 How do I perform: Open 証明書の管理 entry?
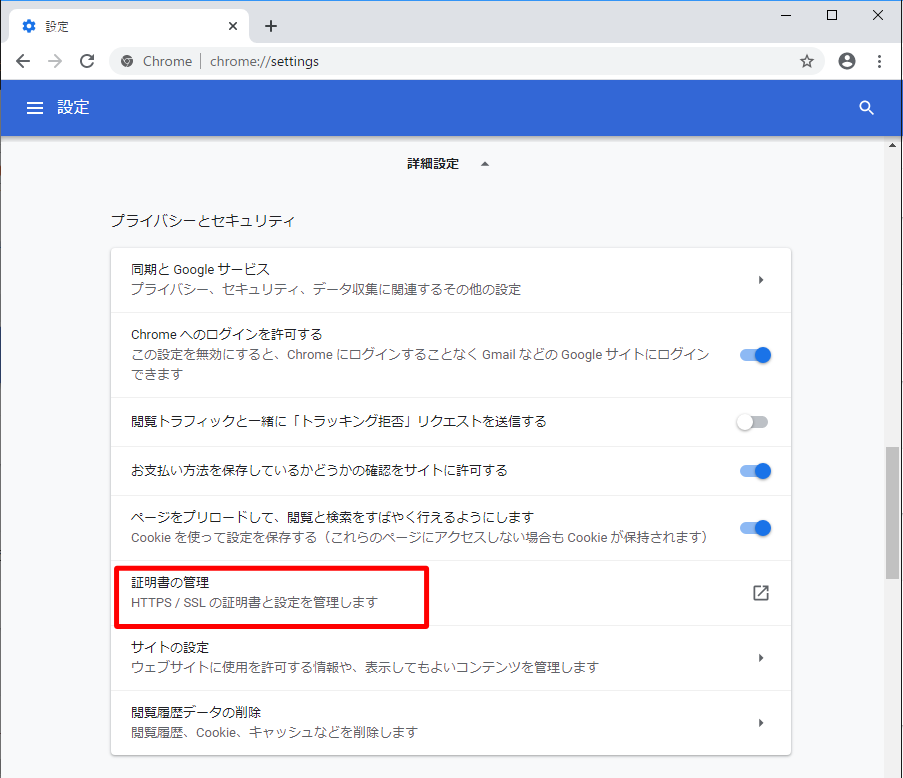click(x=451, y=593)
